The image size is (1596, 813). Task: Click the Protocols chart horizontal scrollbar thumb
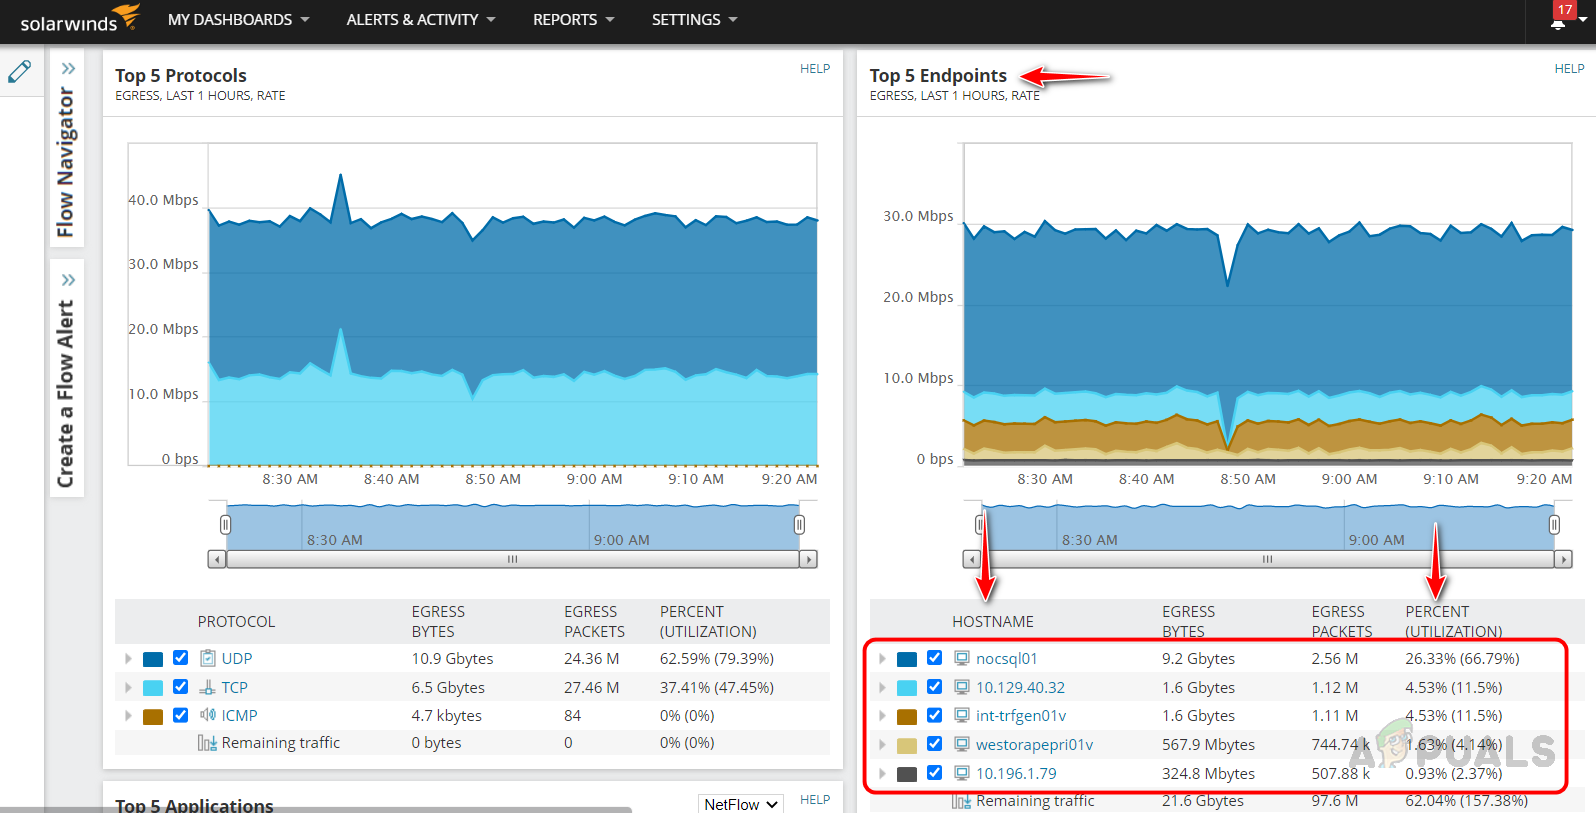(512, 559)
